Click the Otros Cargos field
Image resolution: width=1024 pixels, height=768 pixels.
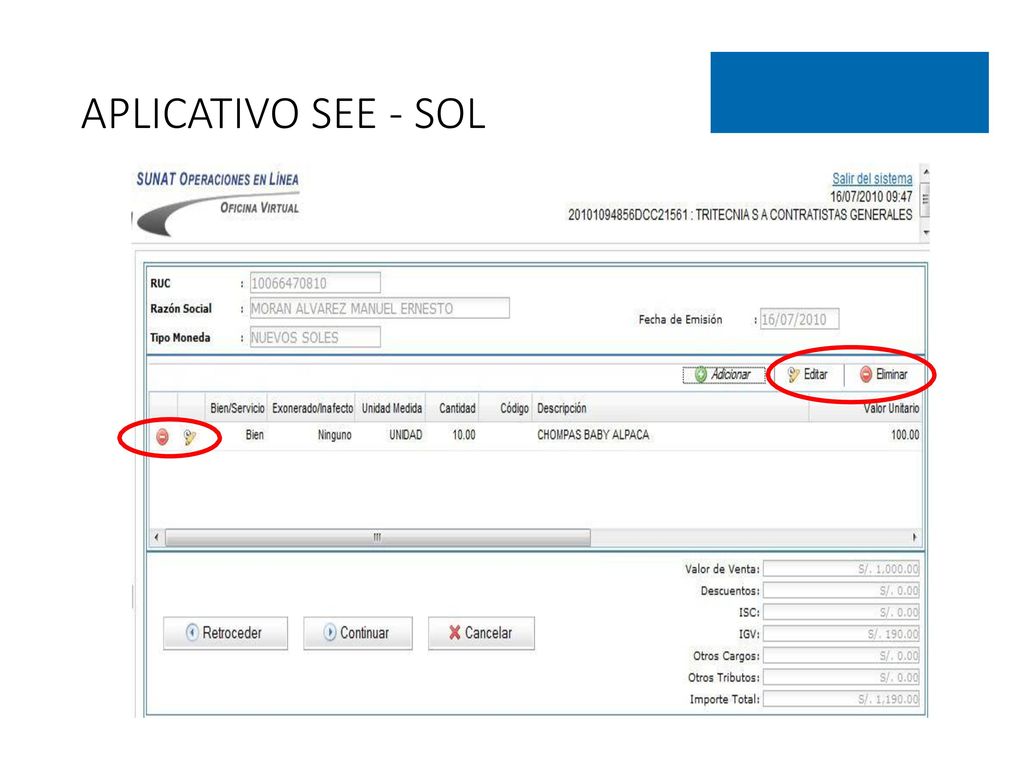[x=841, y=655]
